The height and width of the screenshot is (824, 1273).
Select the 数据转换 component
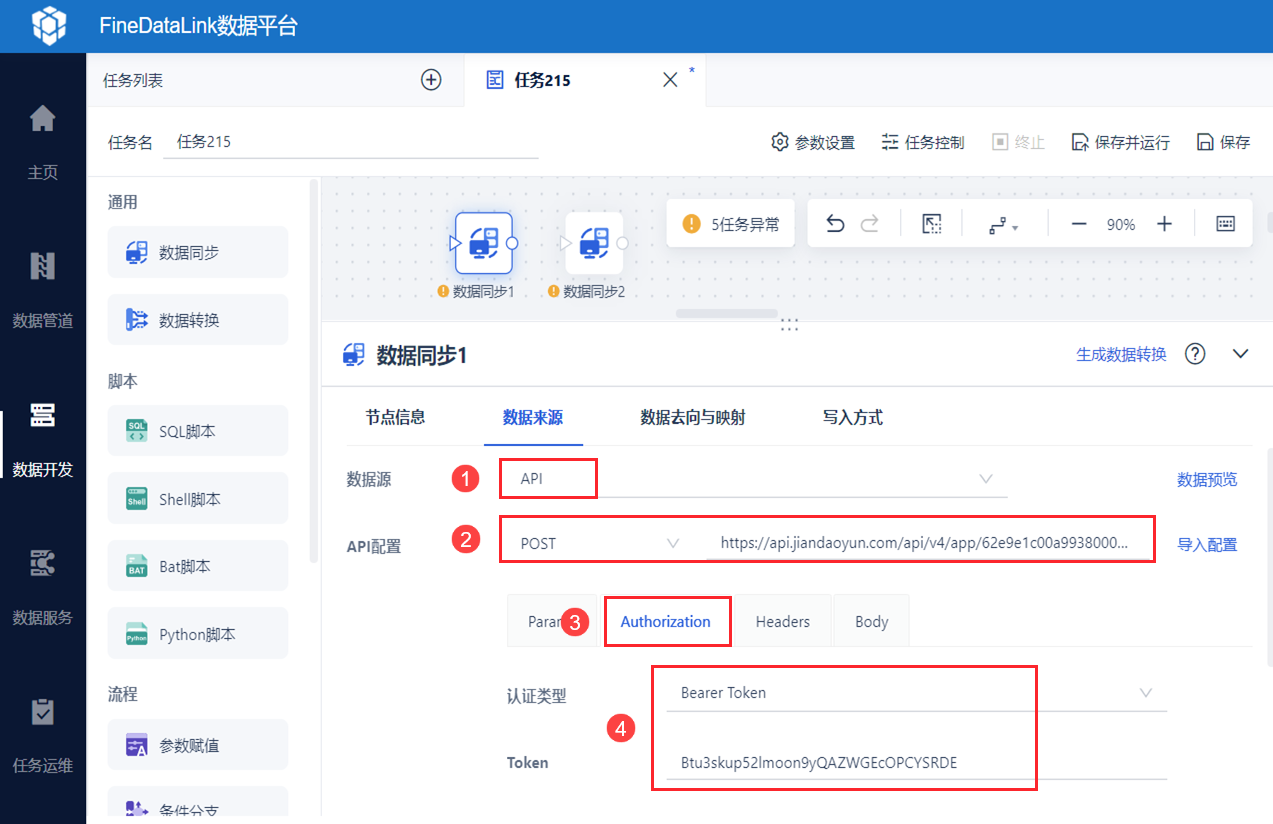pos(198,319)
